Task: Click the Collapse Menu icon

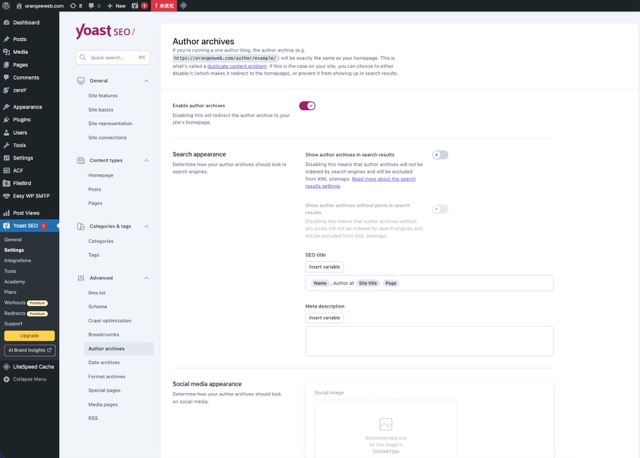Action: click(x=7, y=379)
